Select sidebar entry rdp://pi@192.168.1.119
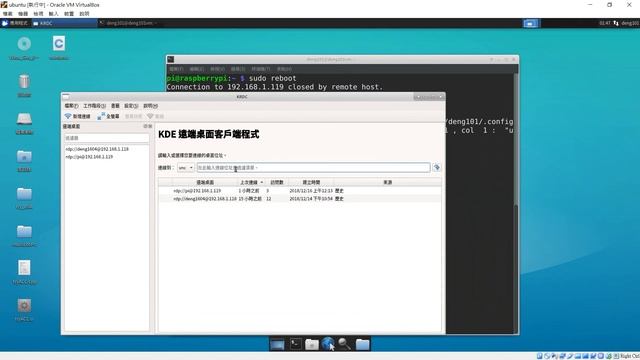 pos(89,157)
